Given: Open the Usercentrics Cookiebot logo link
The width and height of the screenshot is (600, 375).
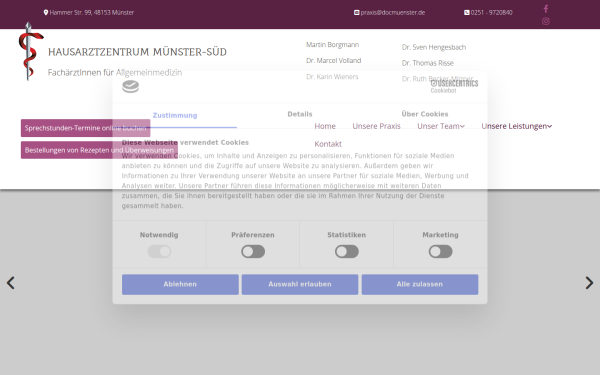Looking at the screenshot, I should coord(454,86).
